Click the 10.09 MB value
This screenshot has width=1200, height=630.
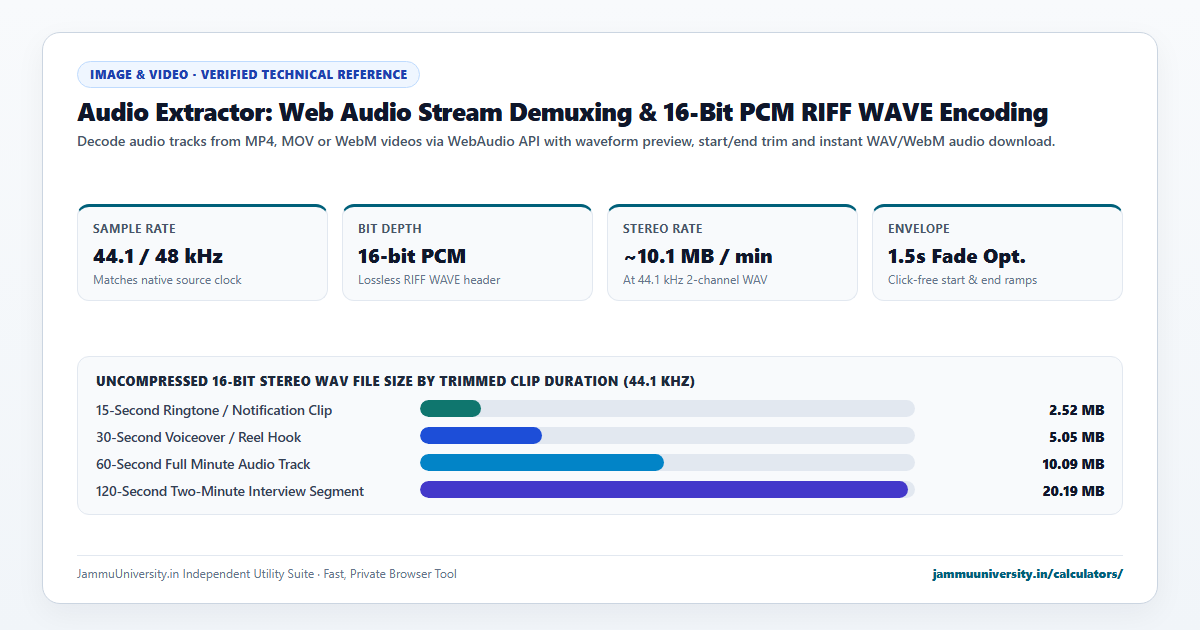(1073, 464)
